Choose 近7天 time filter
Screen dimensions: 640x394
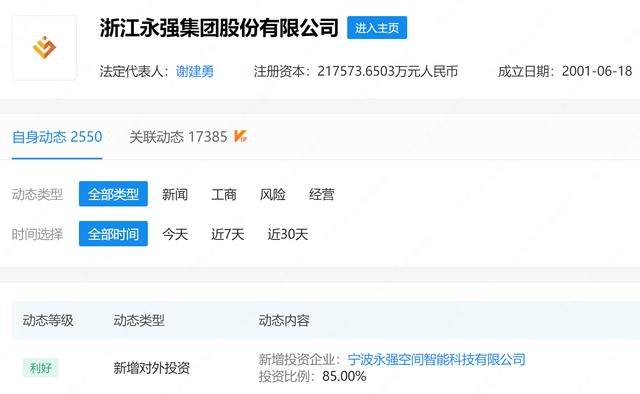coord(228,234)
